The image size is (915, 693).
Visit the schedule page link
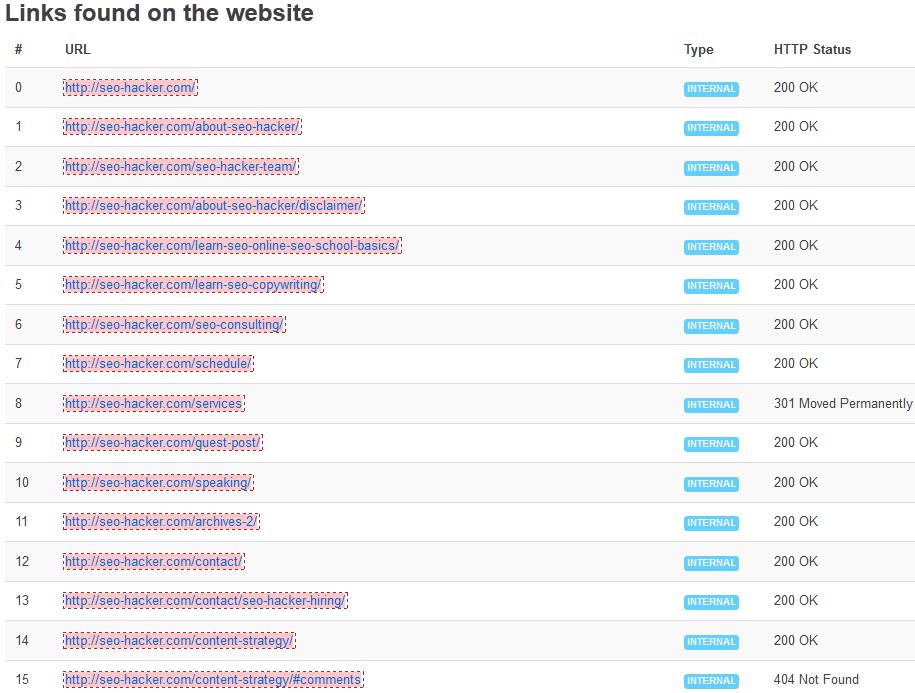tap(158, 364)
